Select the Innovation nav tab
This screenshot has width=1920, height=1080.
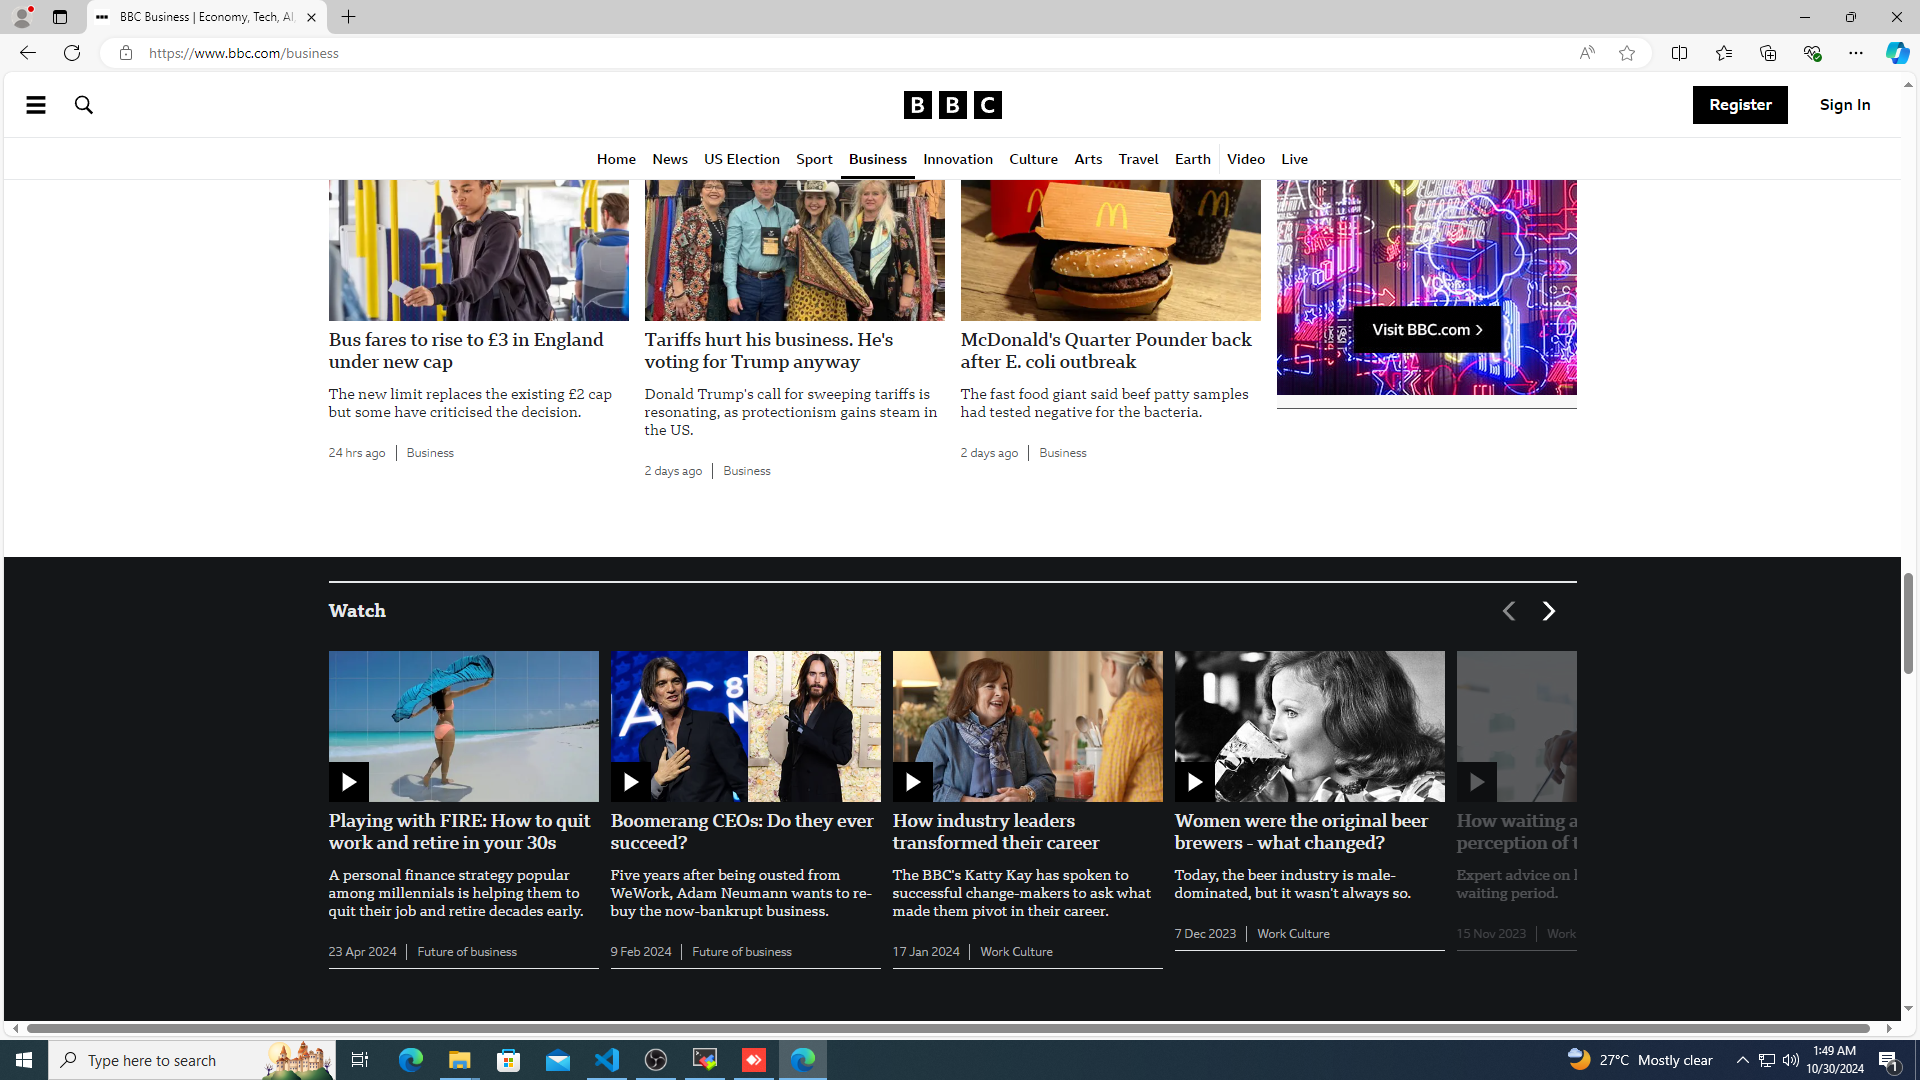[958, 159]
